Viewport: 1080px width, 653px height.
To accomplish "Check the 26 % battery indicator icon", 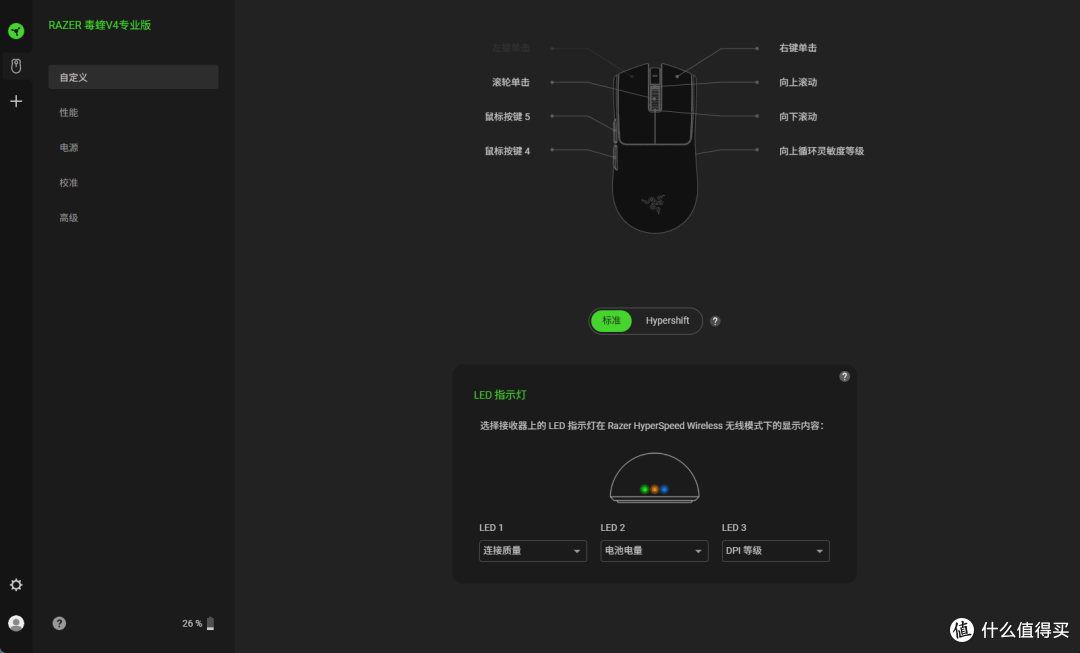I will 210,623.
